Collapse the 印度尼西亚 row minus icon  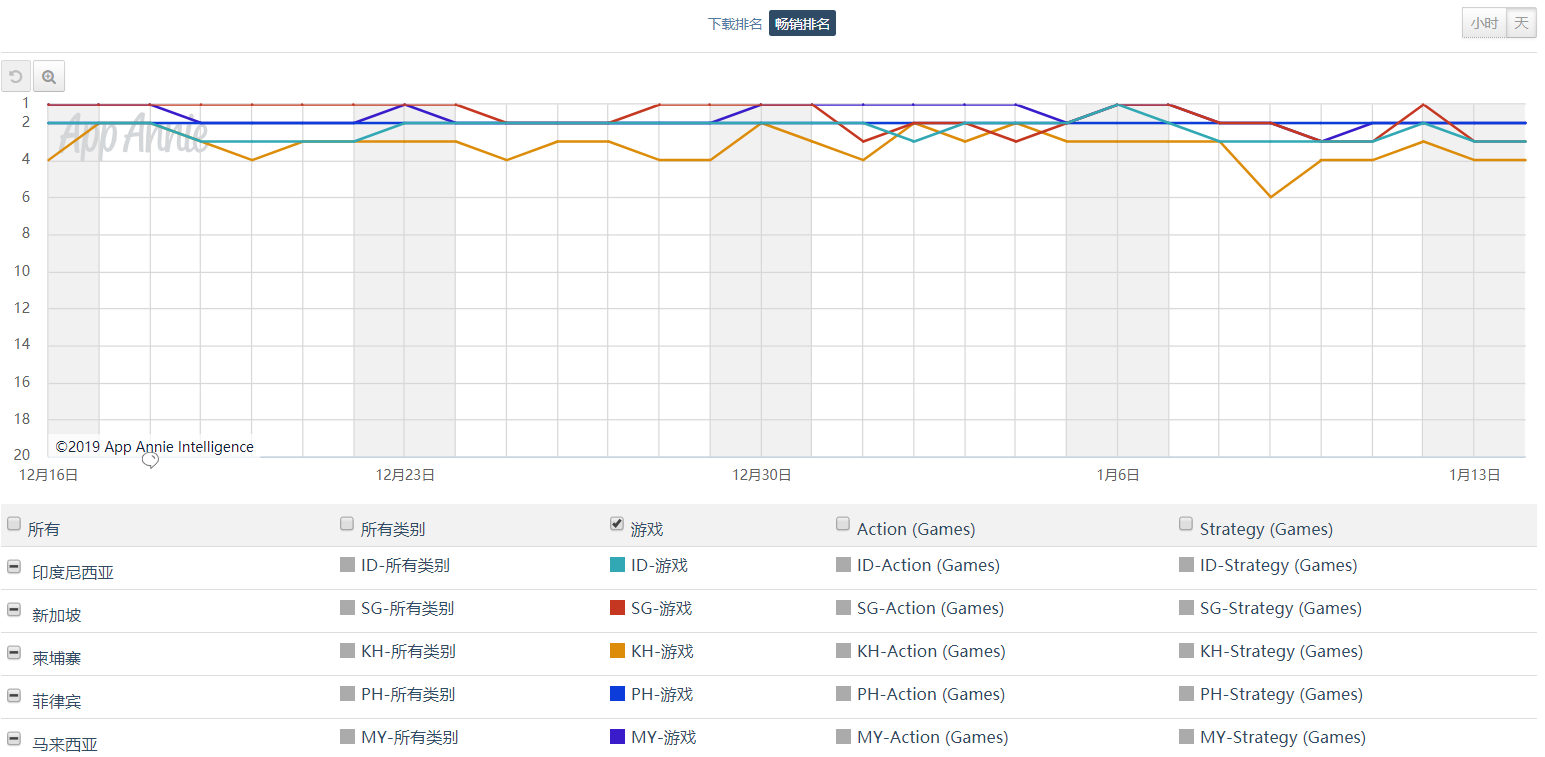coord(14,566)
